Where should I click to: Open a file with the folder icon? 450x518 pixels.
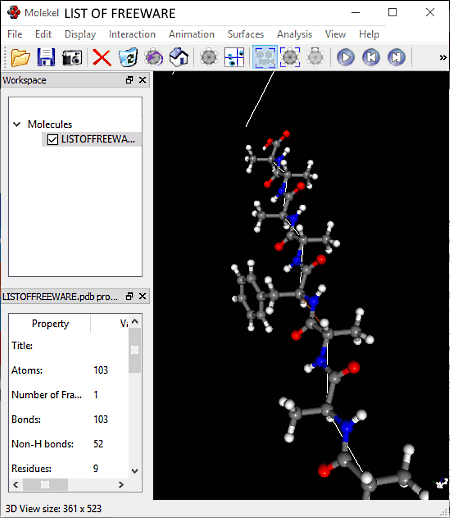tap(20, 57)
